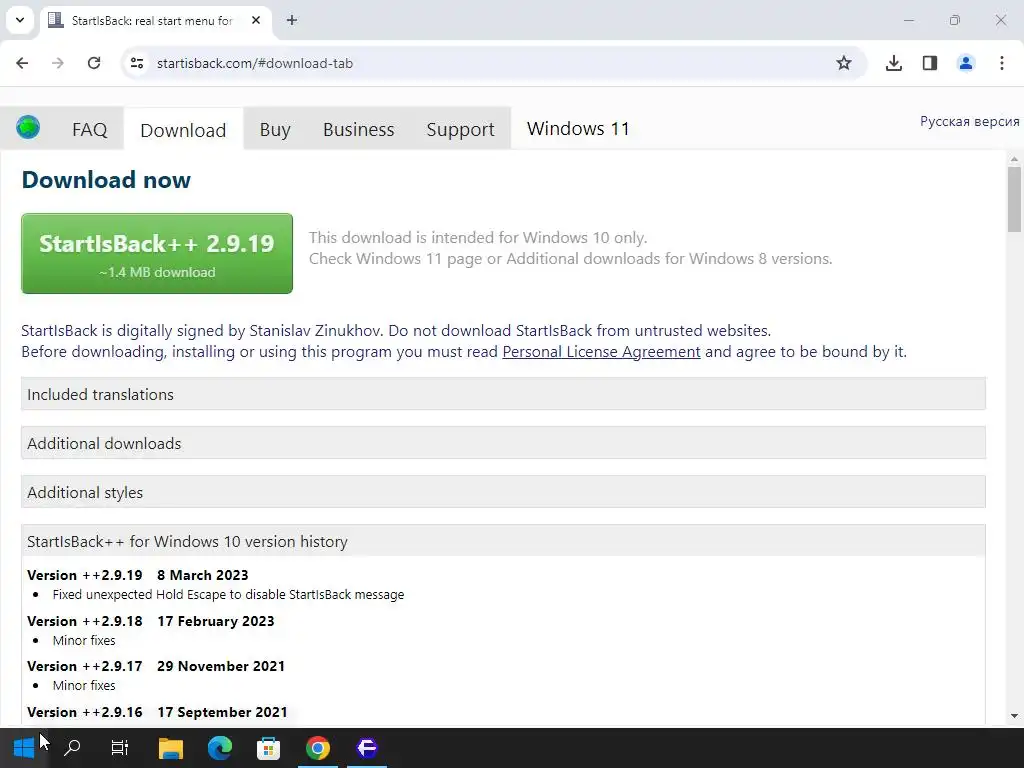
Task: Open Chrome downloads icon
Action: (x=894, y=63)
